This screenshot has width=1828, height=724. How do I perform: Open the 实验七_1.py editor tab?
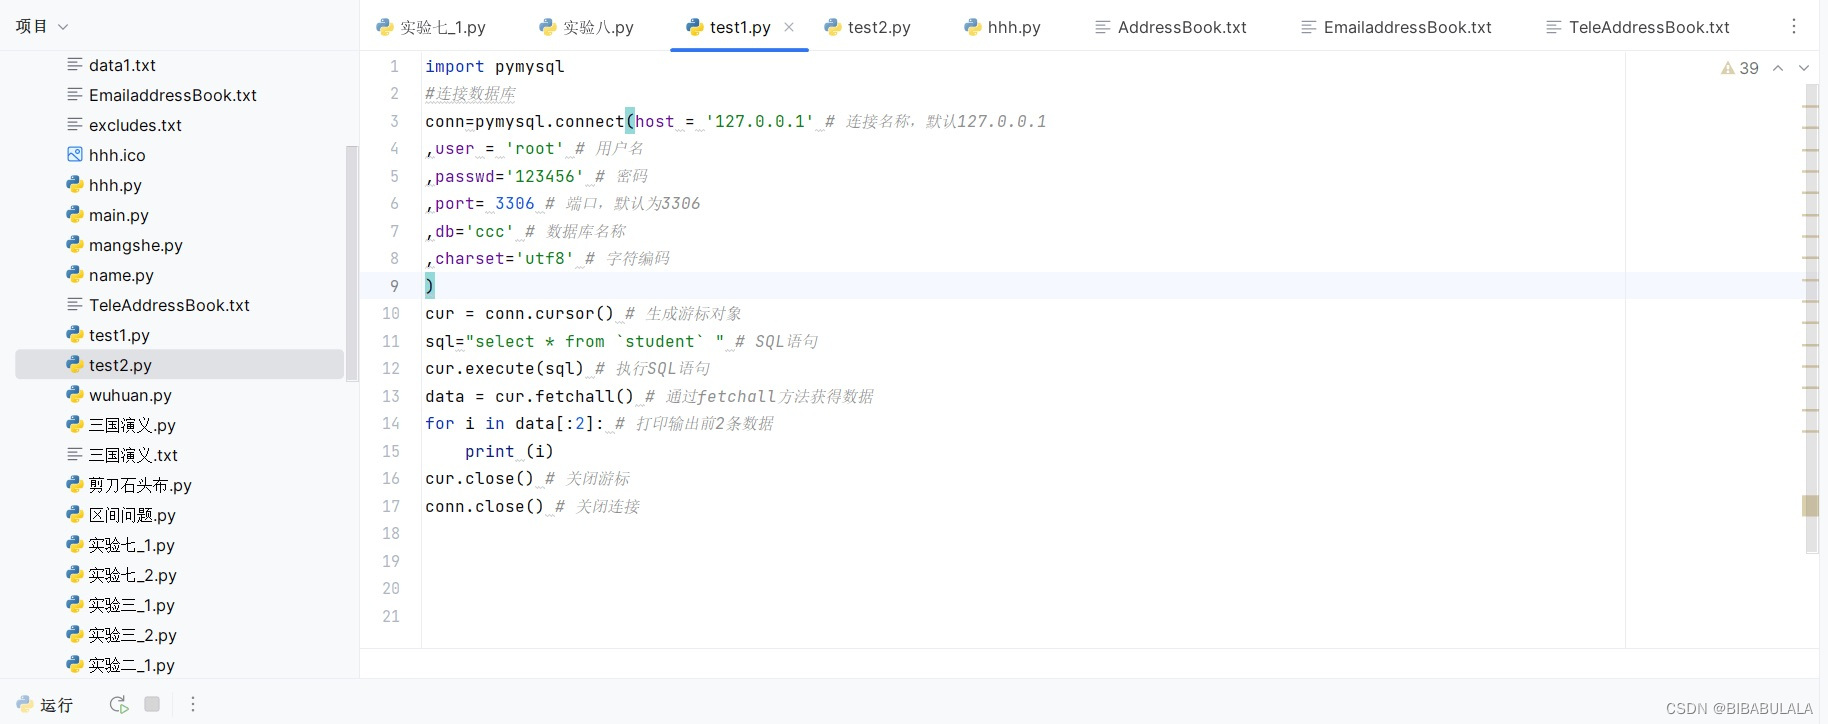(x=431, y=27)
